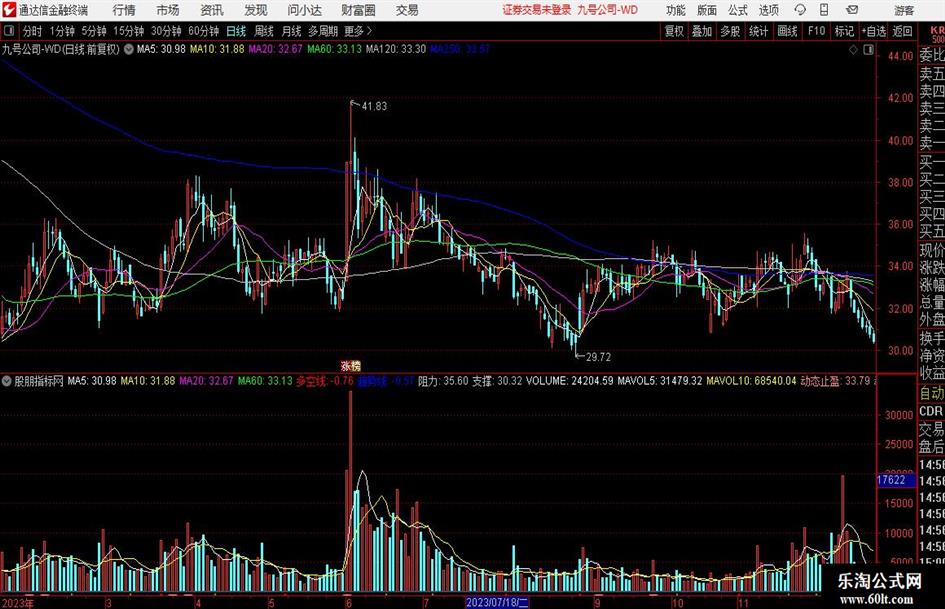Toggle the left sidebar panel icon
This screenshot has width=945, height=609.
point(8,31)
